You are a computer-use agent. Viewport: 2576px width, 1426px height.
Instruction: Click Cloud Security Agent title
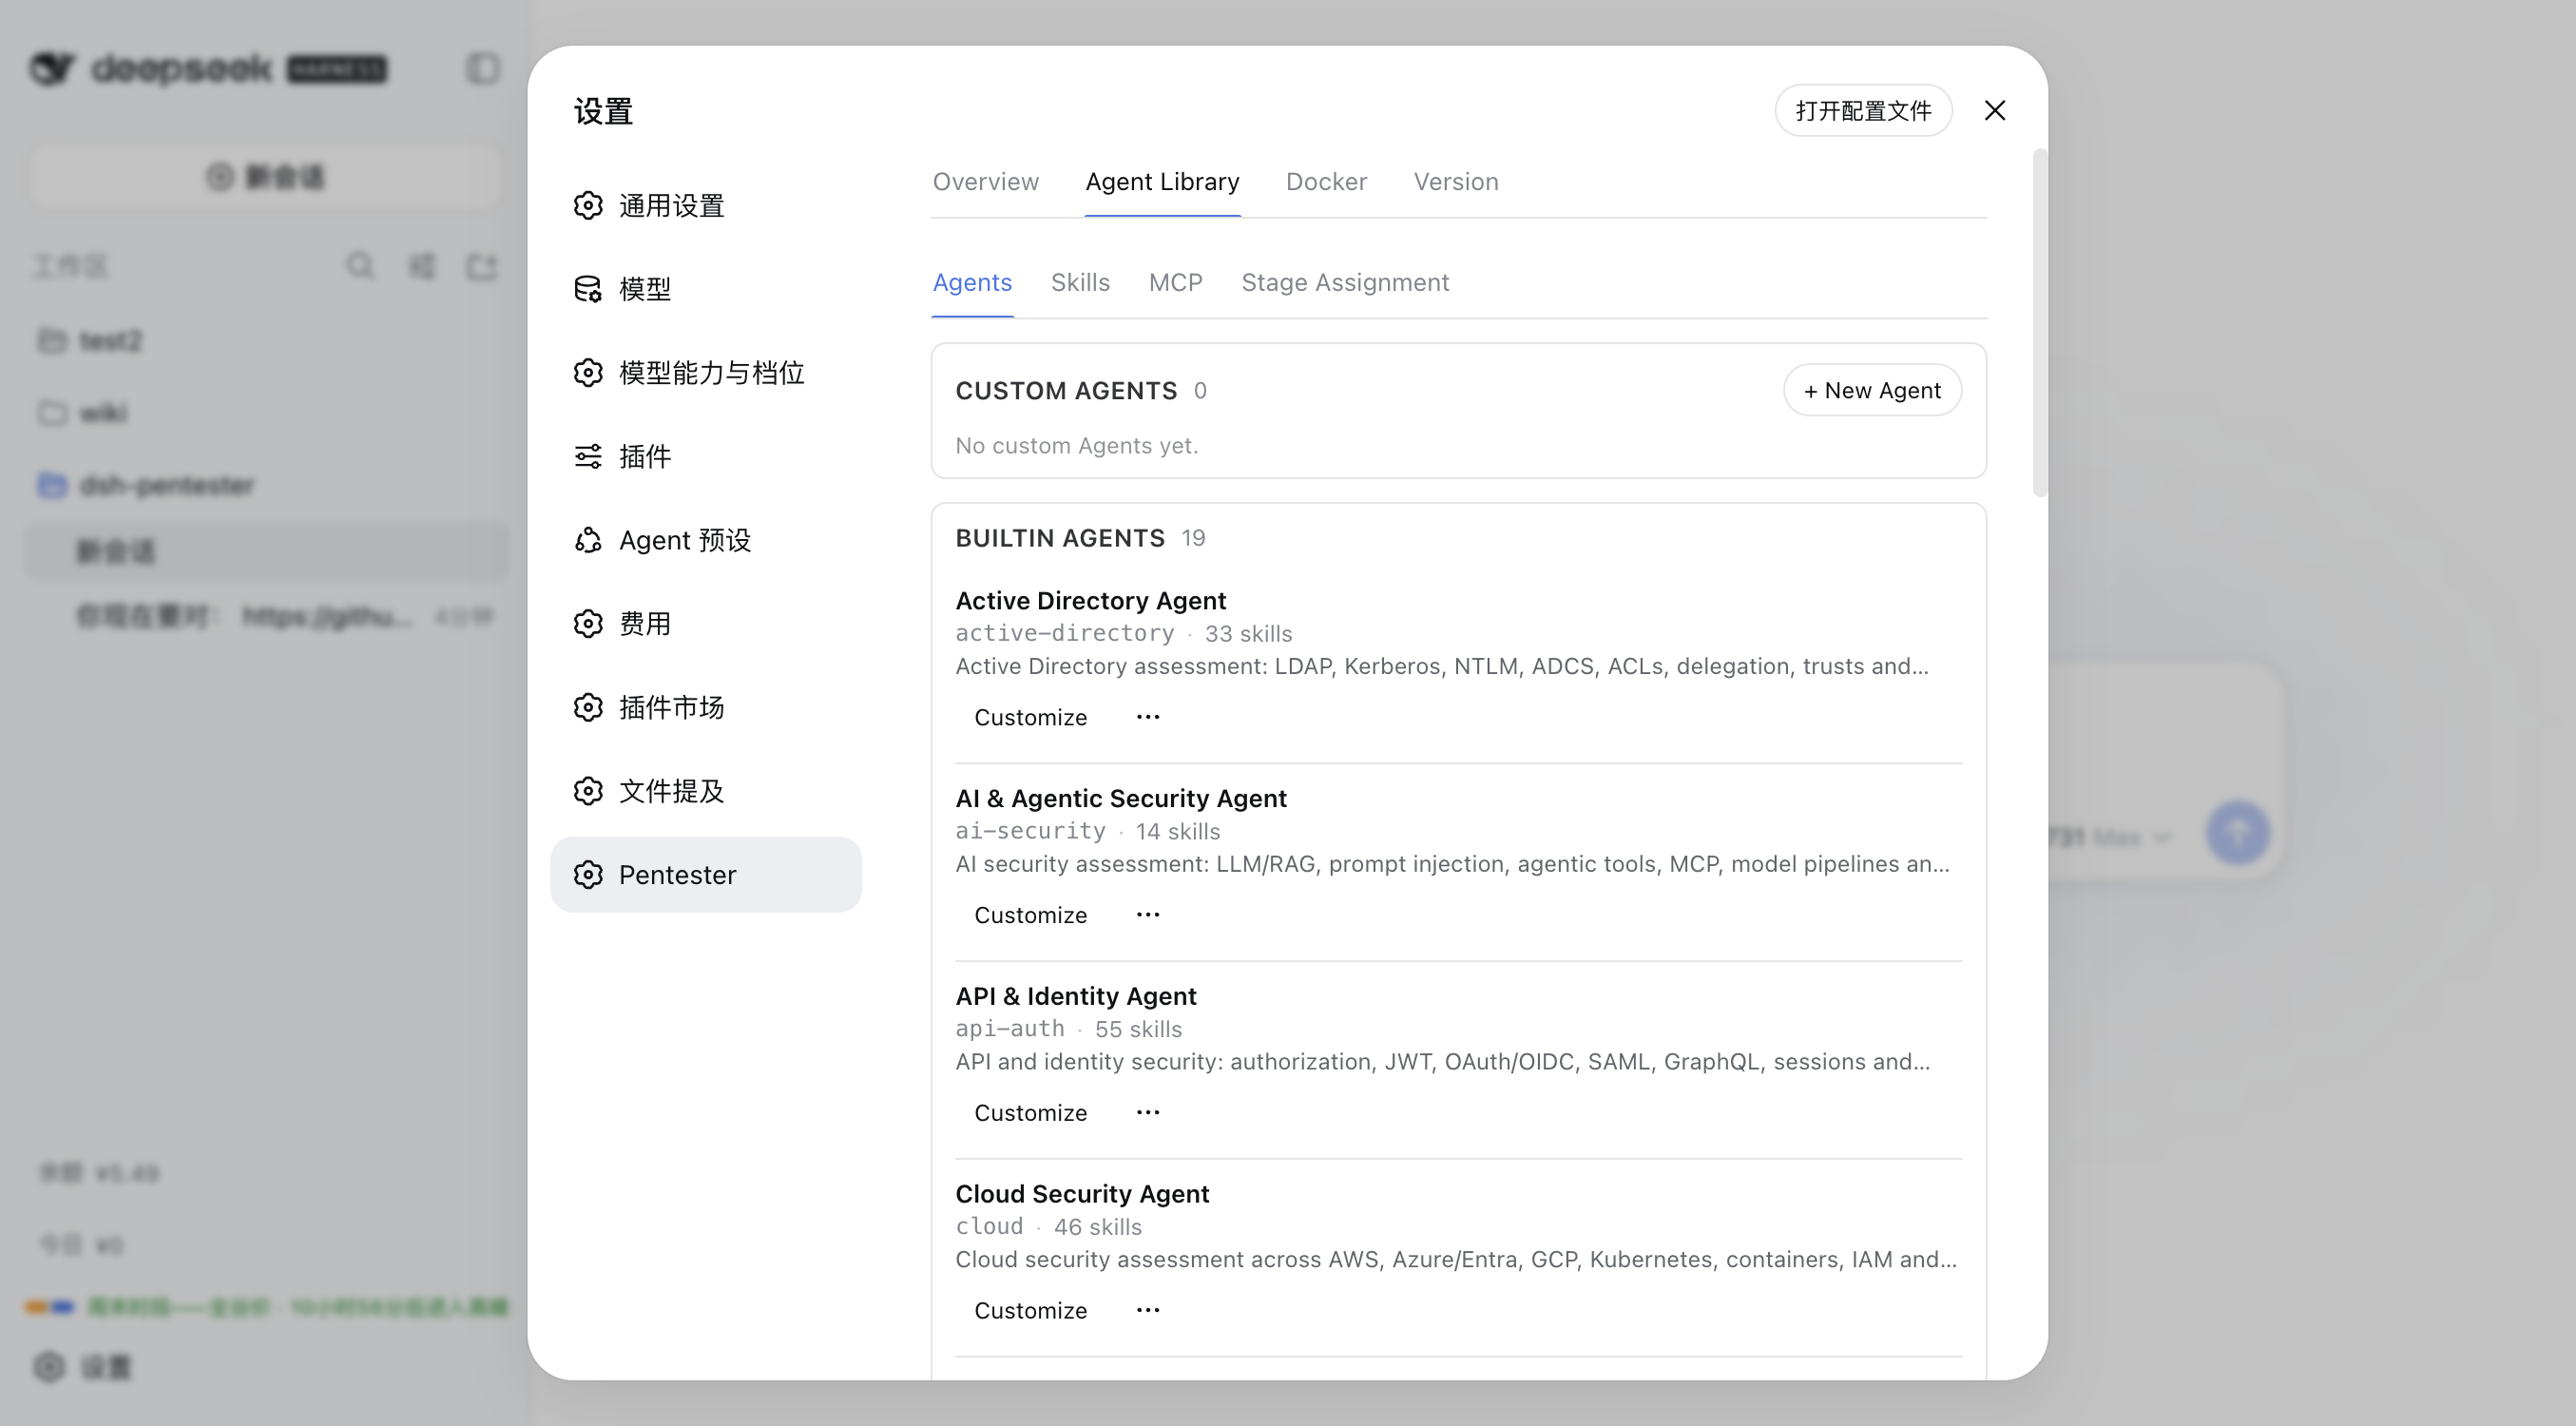point(1082,1193)
